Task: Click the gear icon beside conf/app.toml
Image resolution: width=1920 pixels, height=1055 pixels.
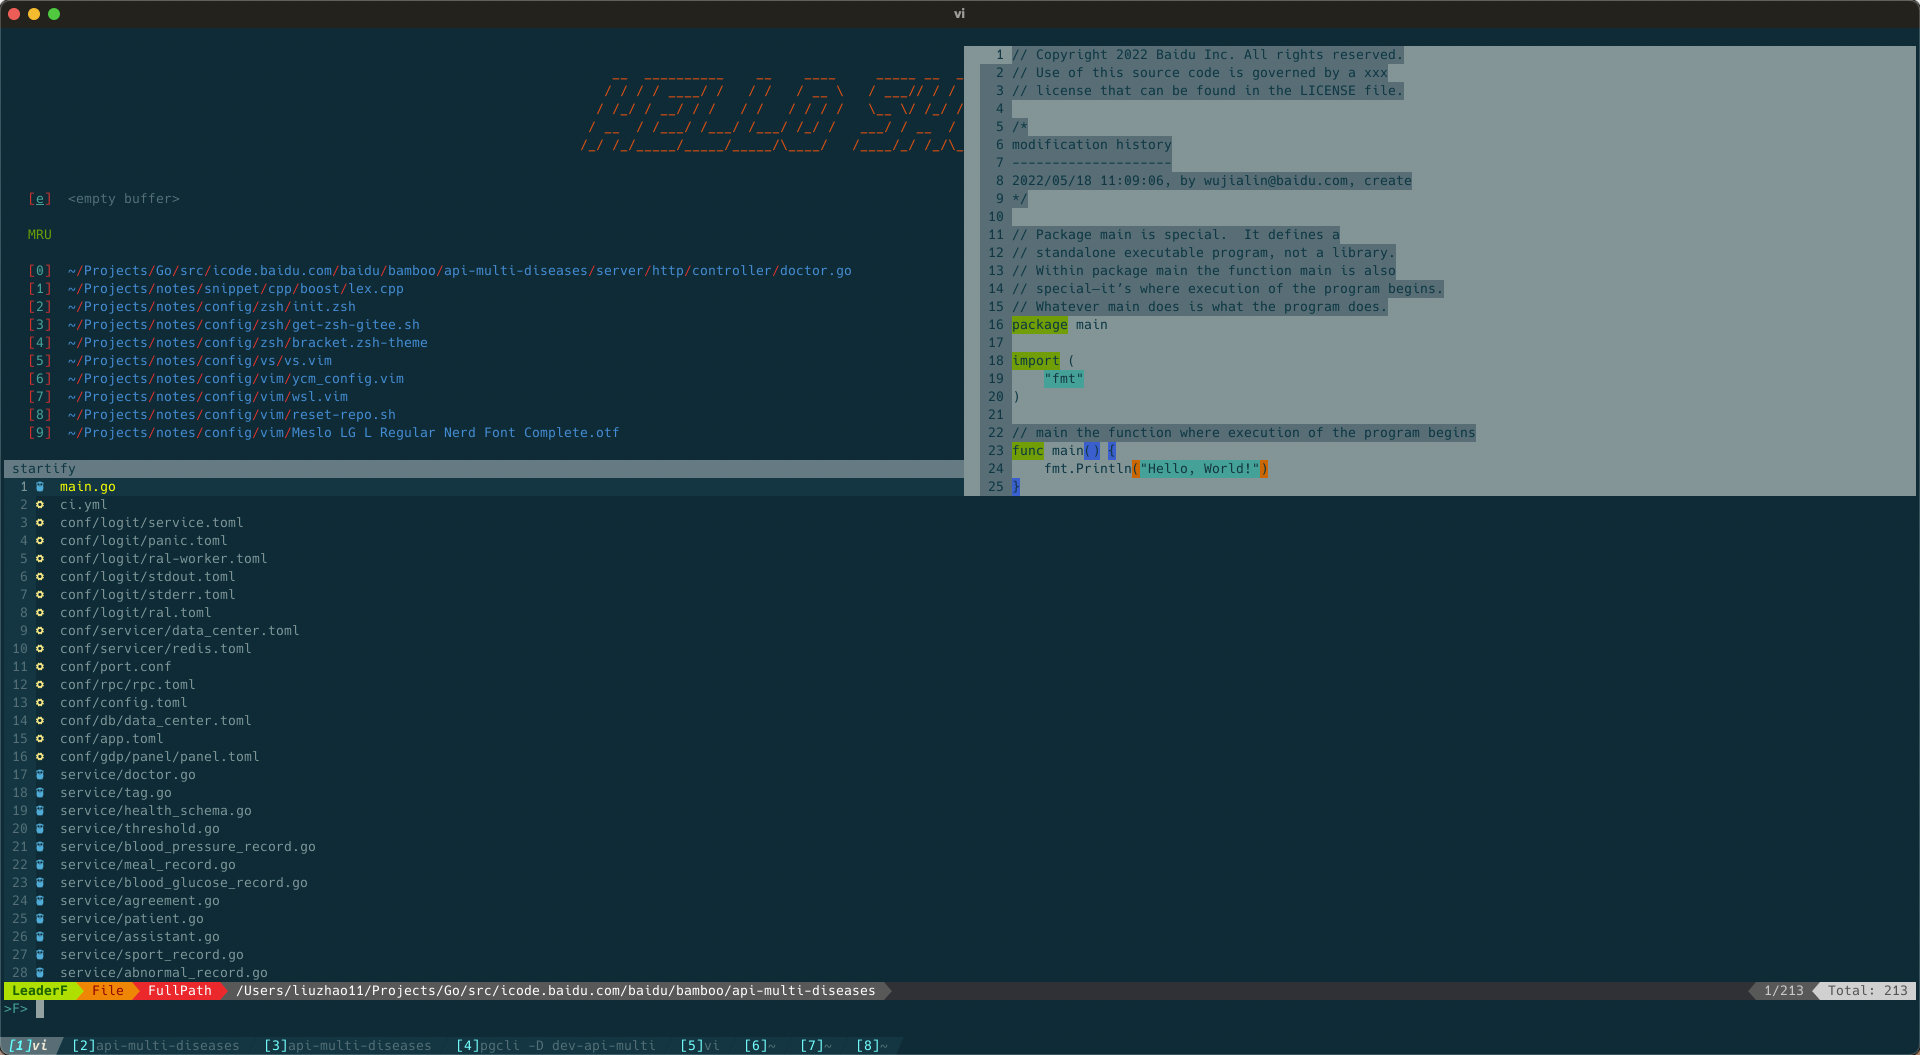Action: coord(39,739)
